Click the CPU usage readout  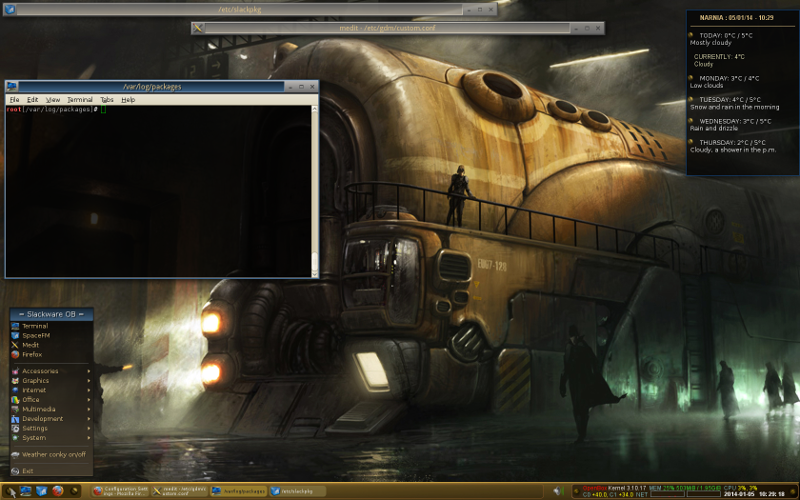point(740,488)
